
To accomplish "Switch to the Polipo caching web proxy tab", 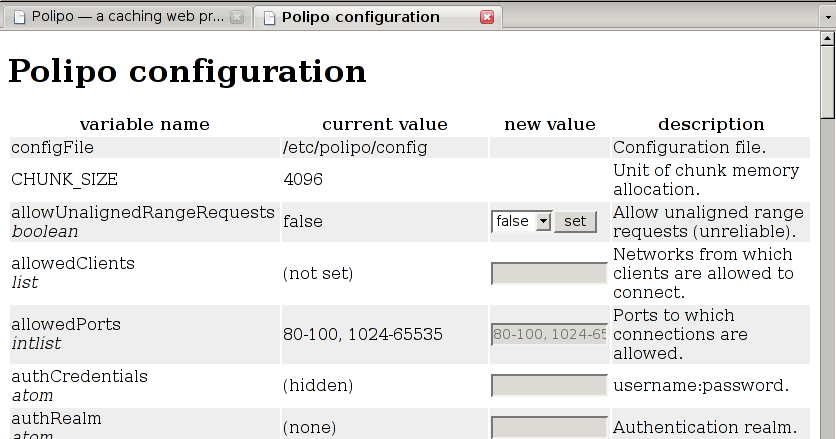I will pyautogui.click(x=128, y=17).
